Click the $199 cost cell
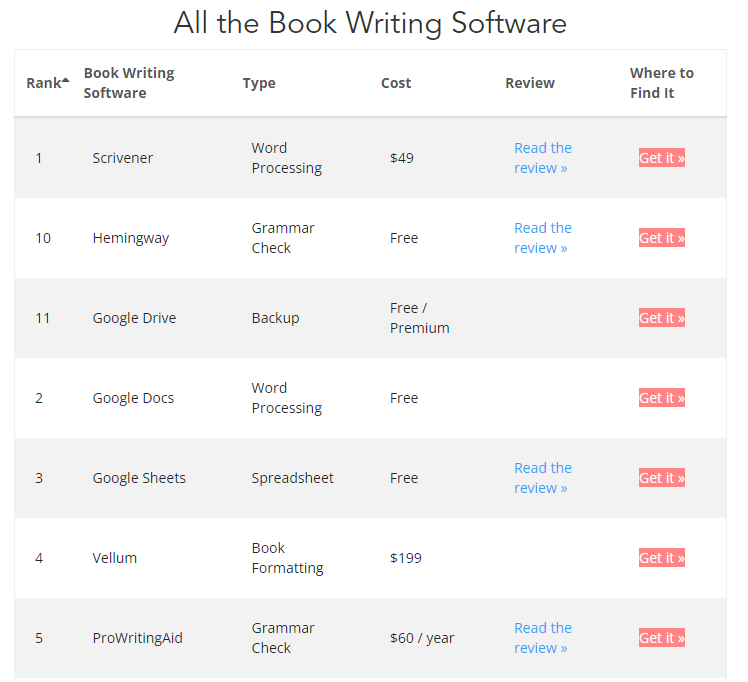Viewport: 748px width, 682px height. pos(405,558)
